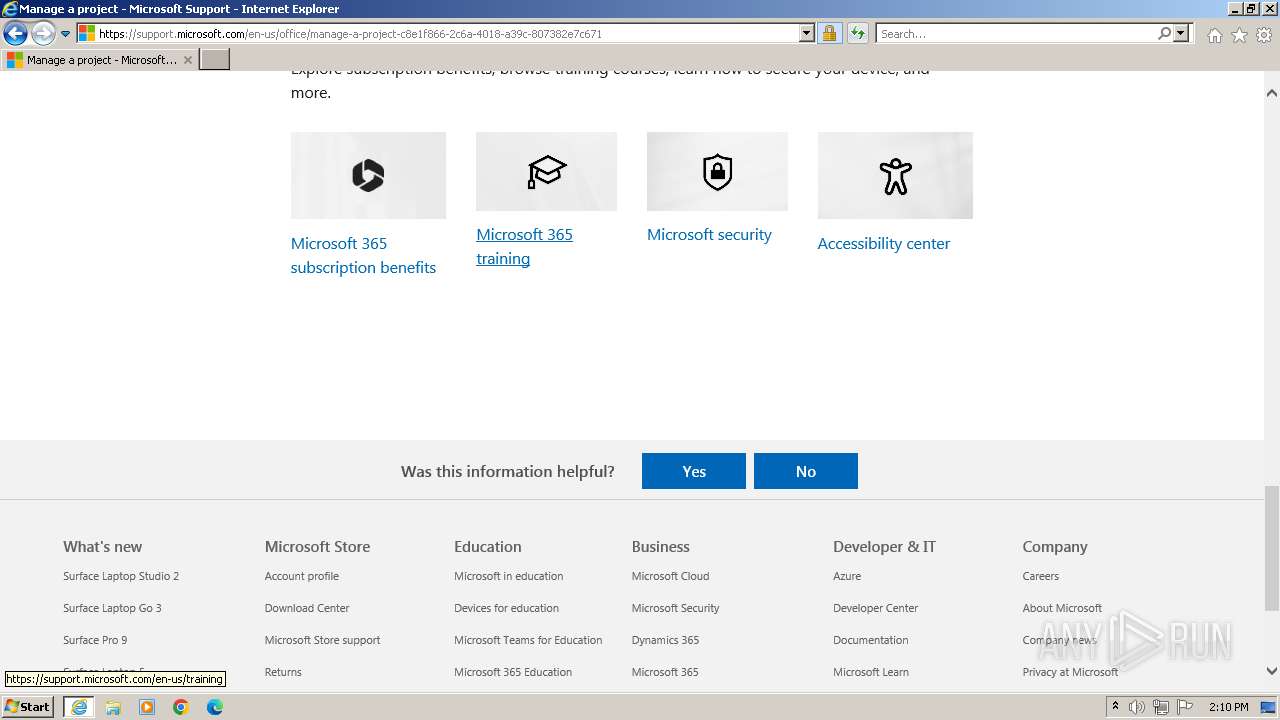The image size is (1280, 720).
Task: Open the Developer Center link
Action: 875,608
